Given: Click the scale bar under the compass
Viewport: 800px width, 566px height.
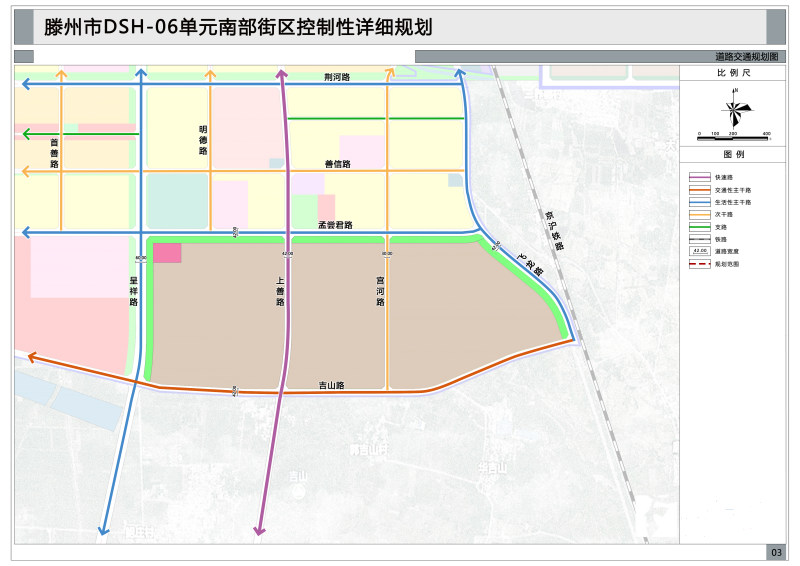Looking at the screenshot, I should click(734, 137).
